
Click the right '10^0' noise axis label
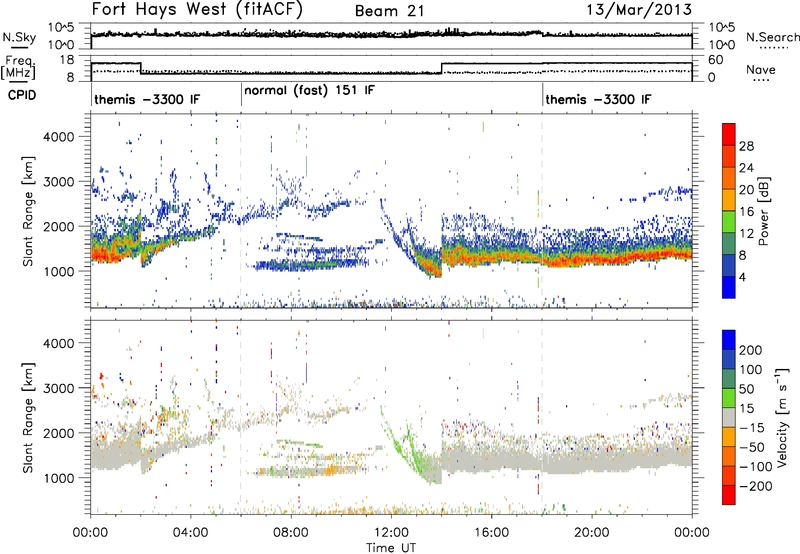pyautogui.click(x=722, y=45)
